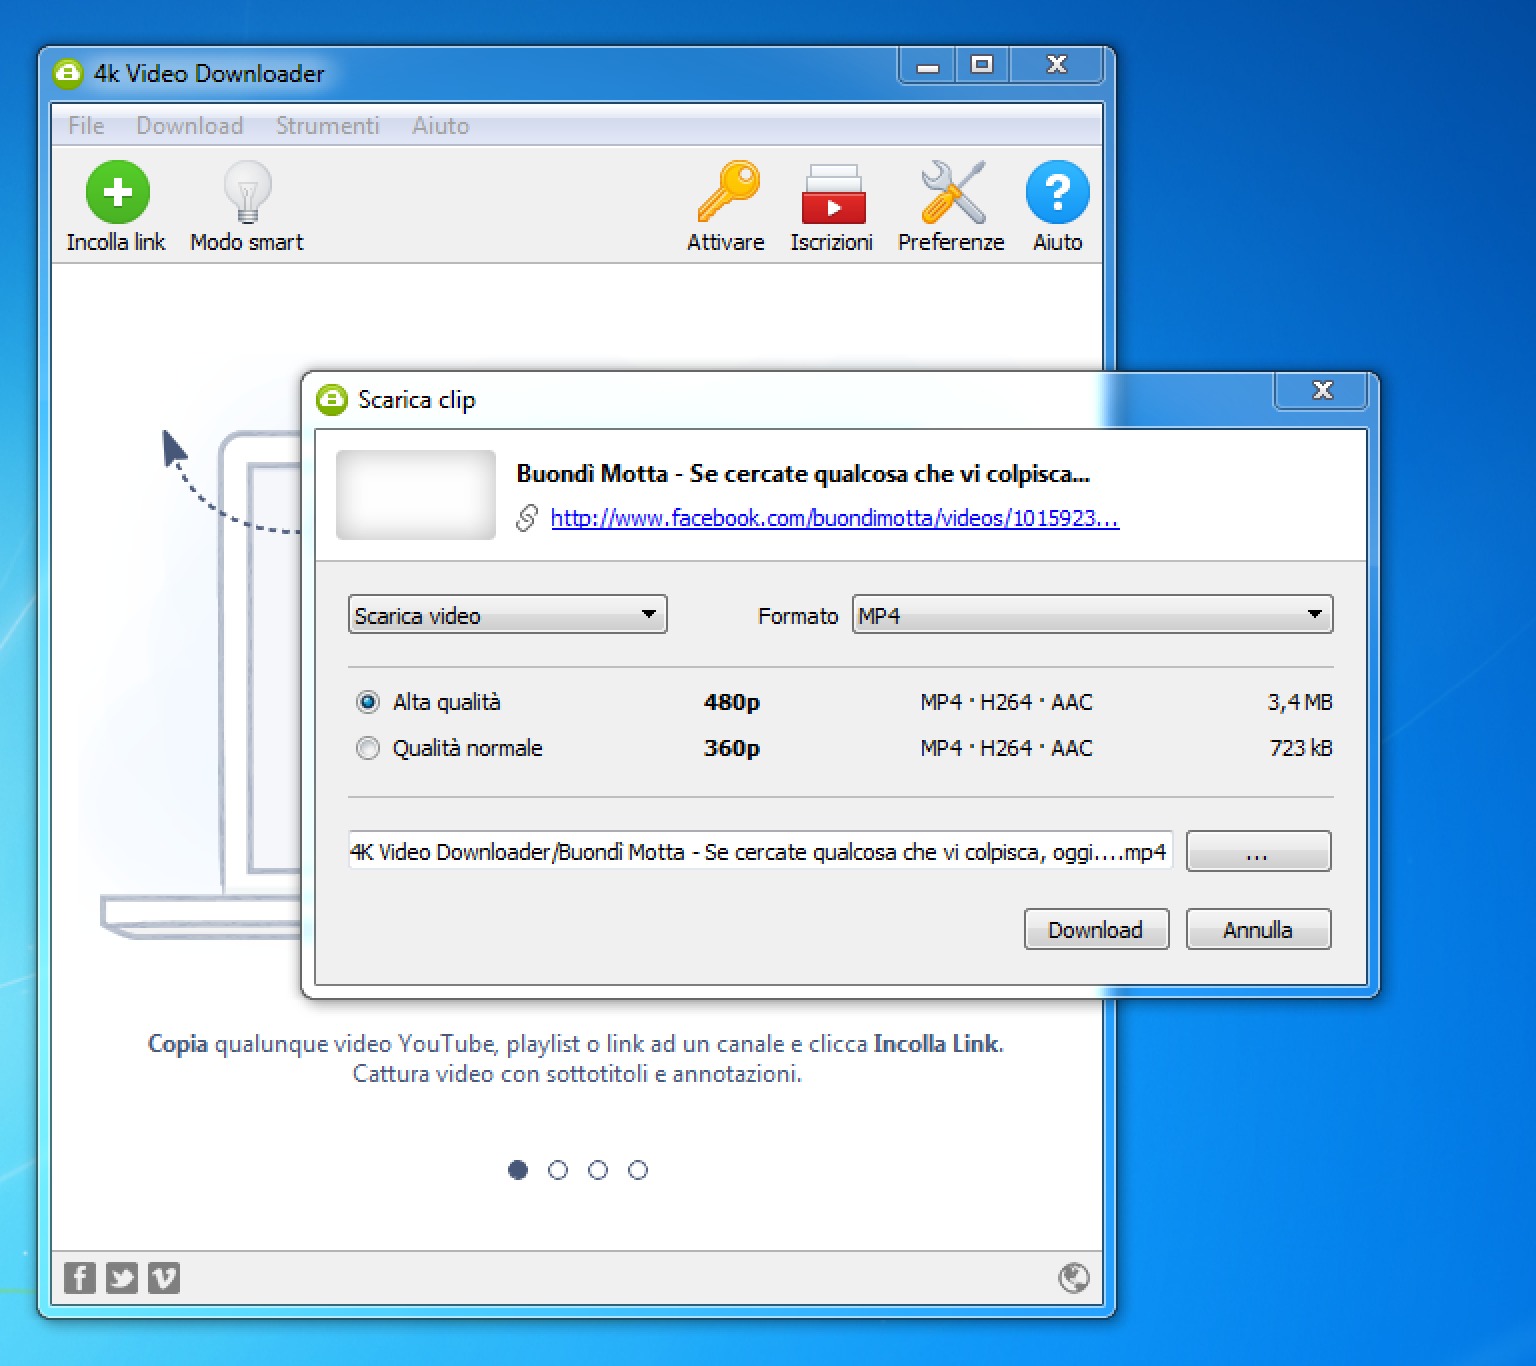Click the Scarica clip dialog title icon

(331, 399)
